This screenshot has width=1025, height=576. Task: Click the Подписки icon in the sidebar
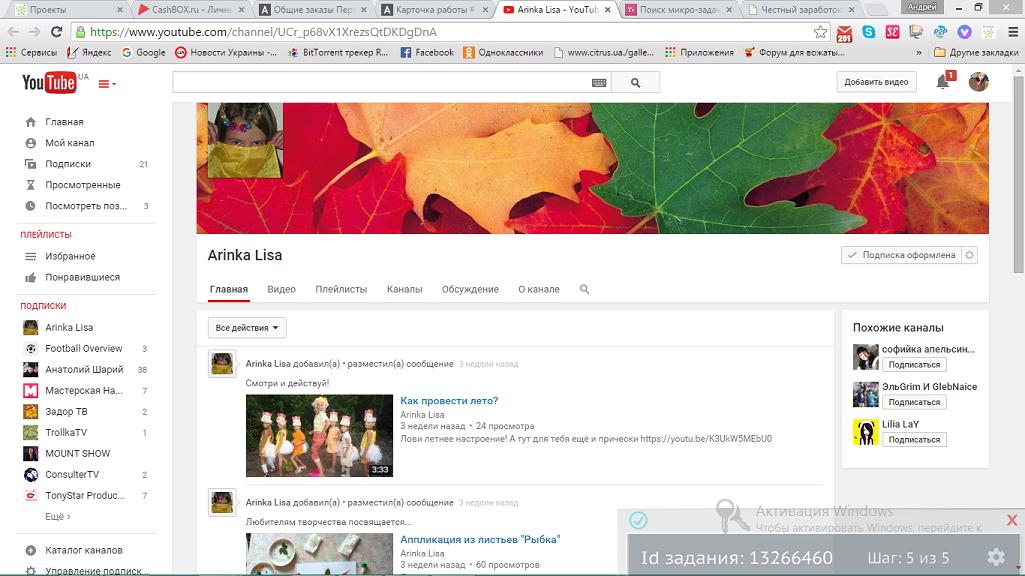click(31, 163)
